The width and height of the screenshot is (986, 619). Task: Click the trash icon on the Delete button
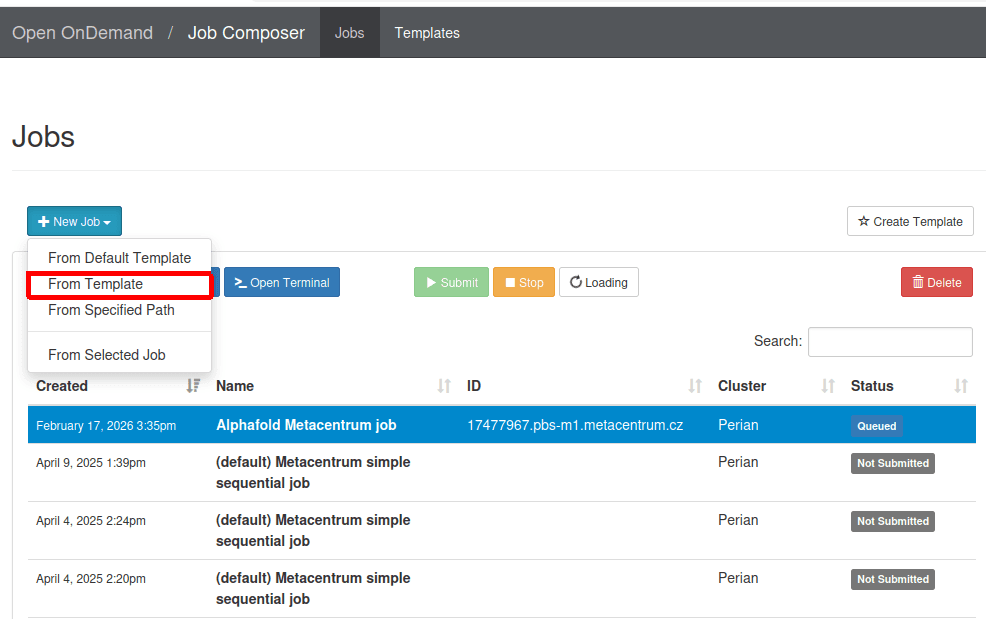tap(917, 282)
